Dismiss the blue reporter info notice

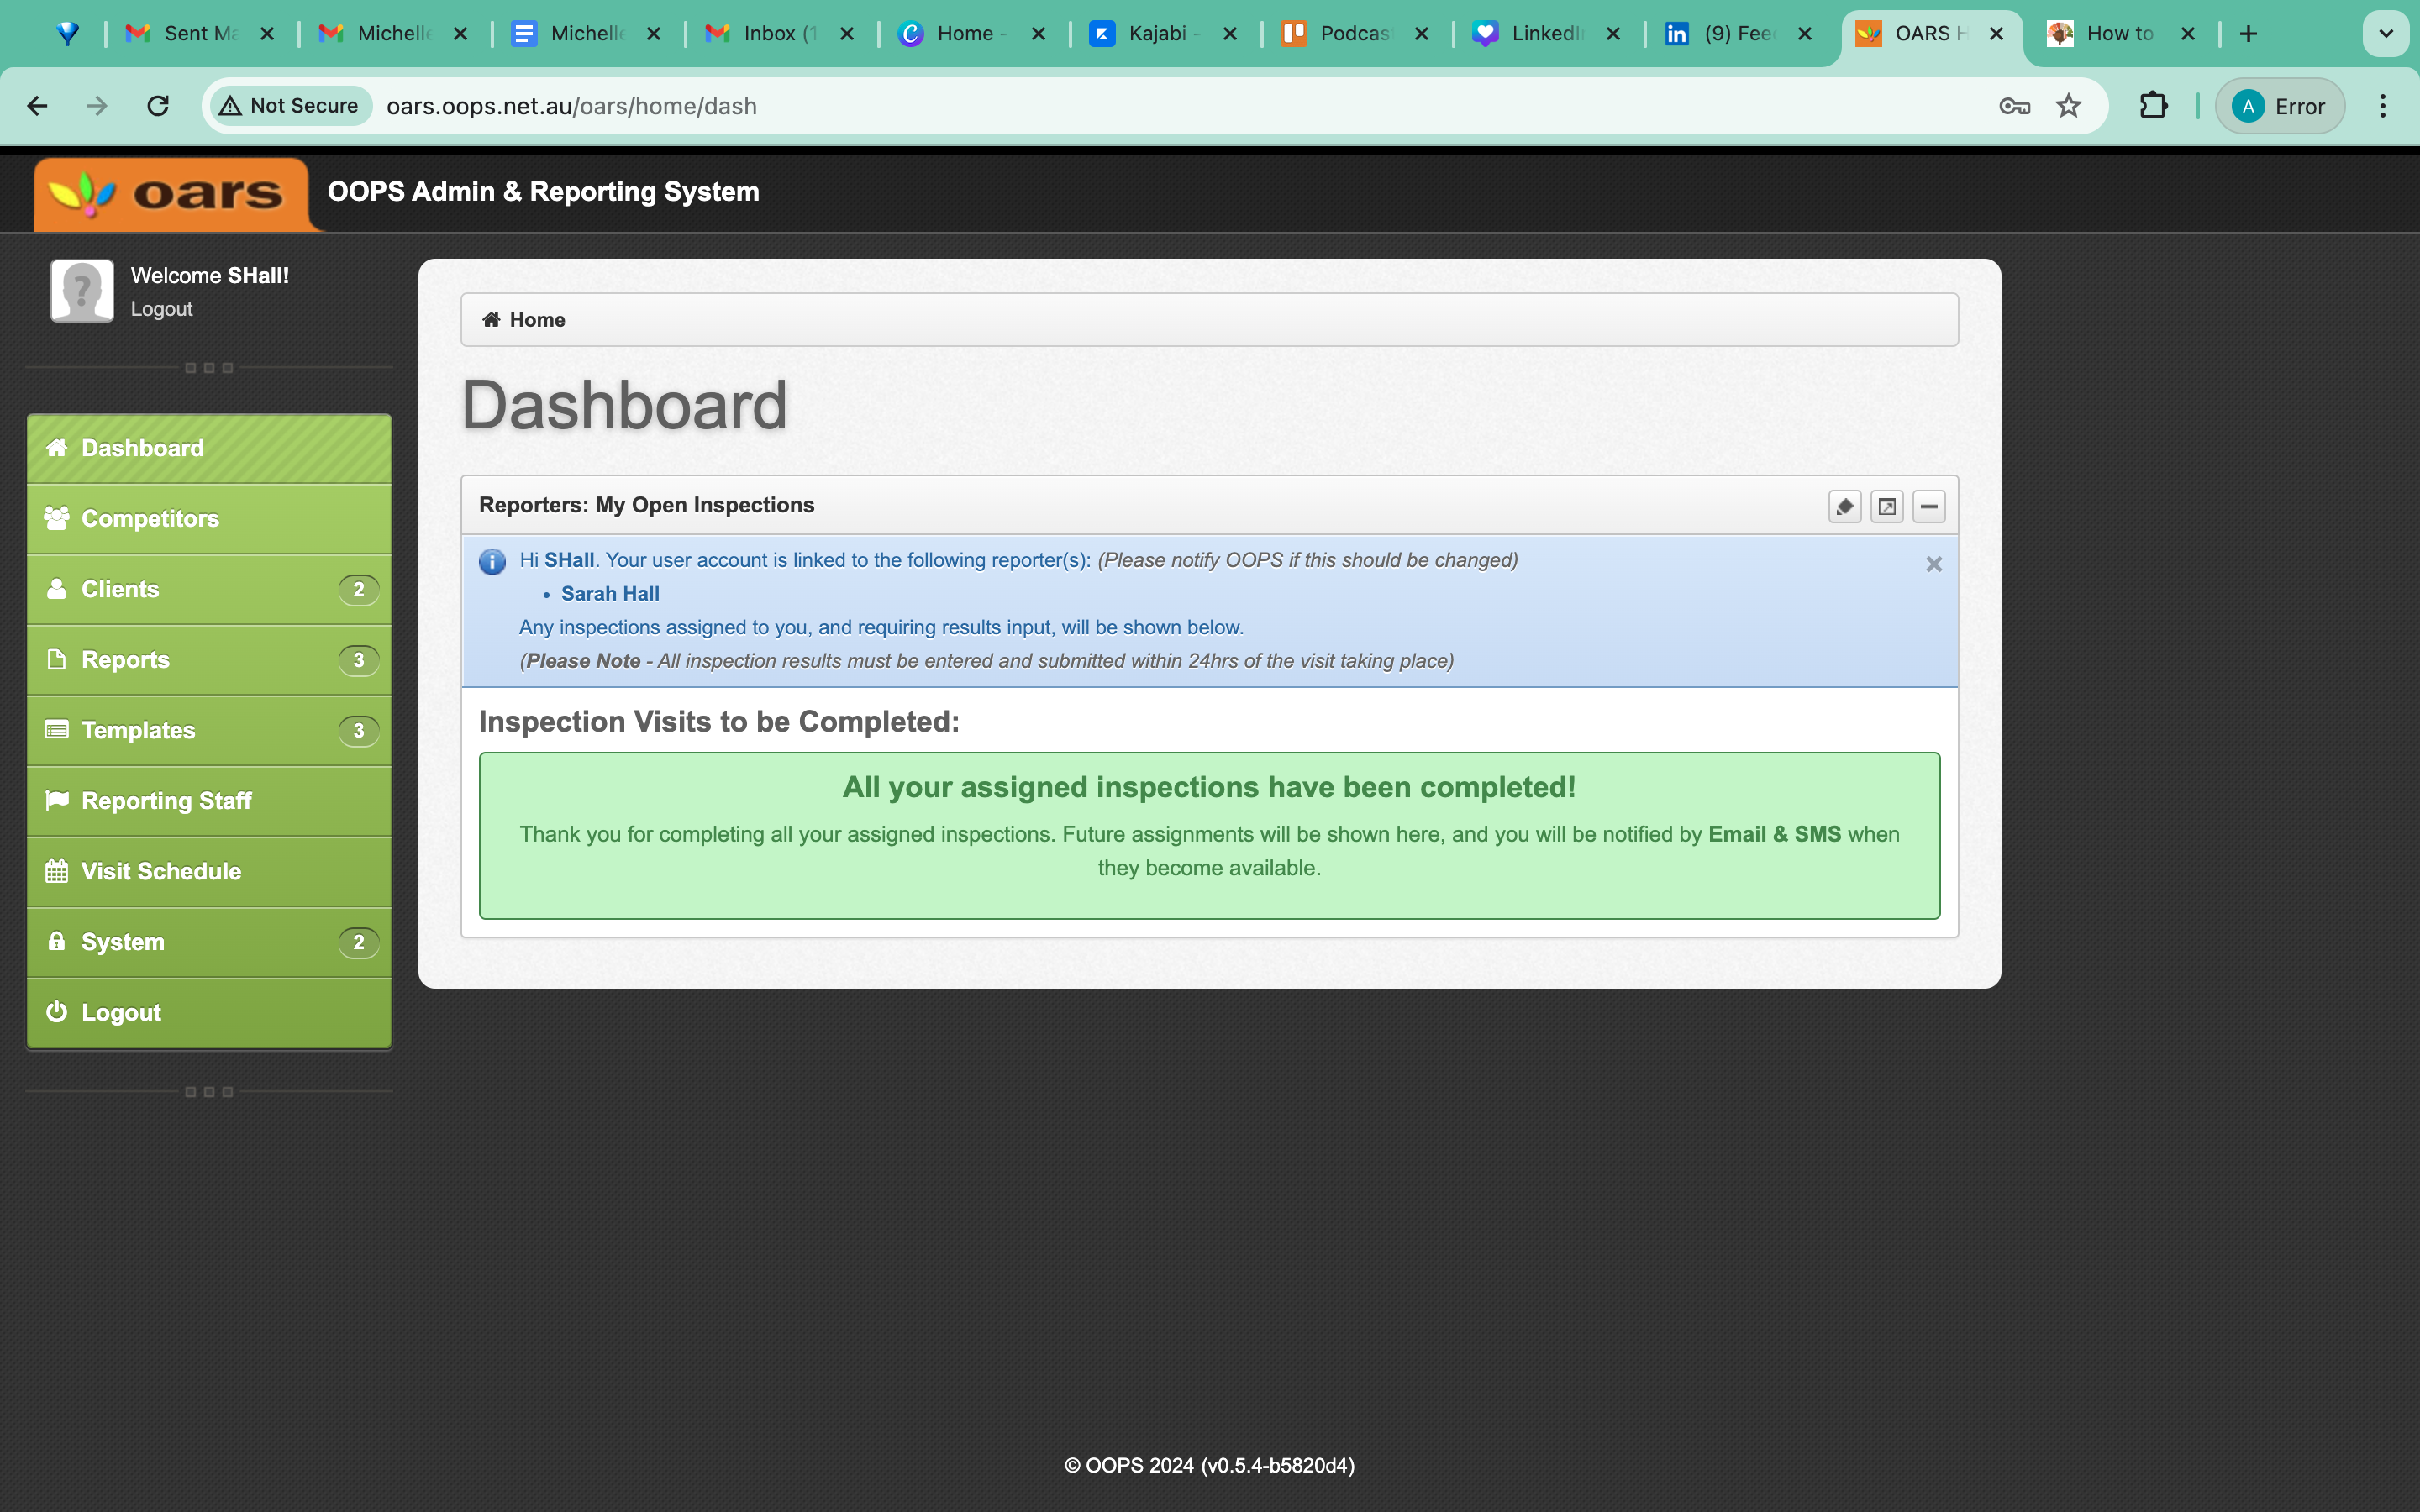point(1934,564)
